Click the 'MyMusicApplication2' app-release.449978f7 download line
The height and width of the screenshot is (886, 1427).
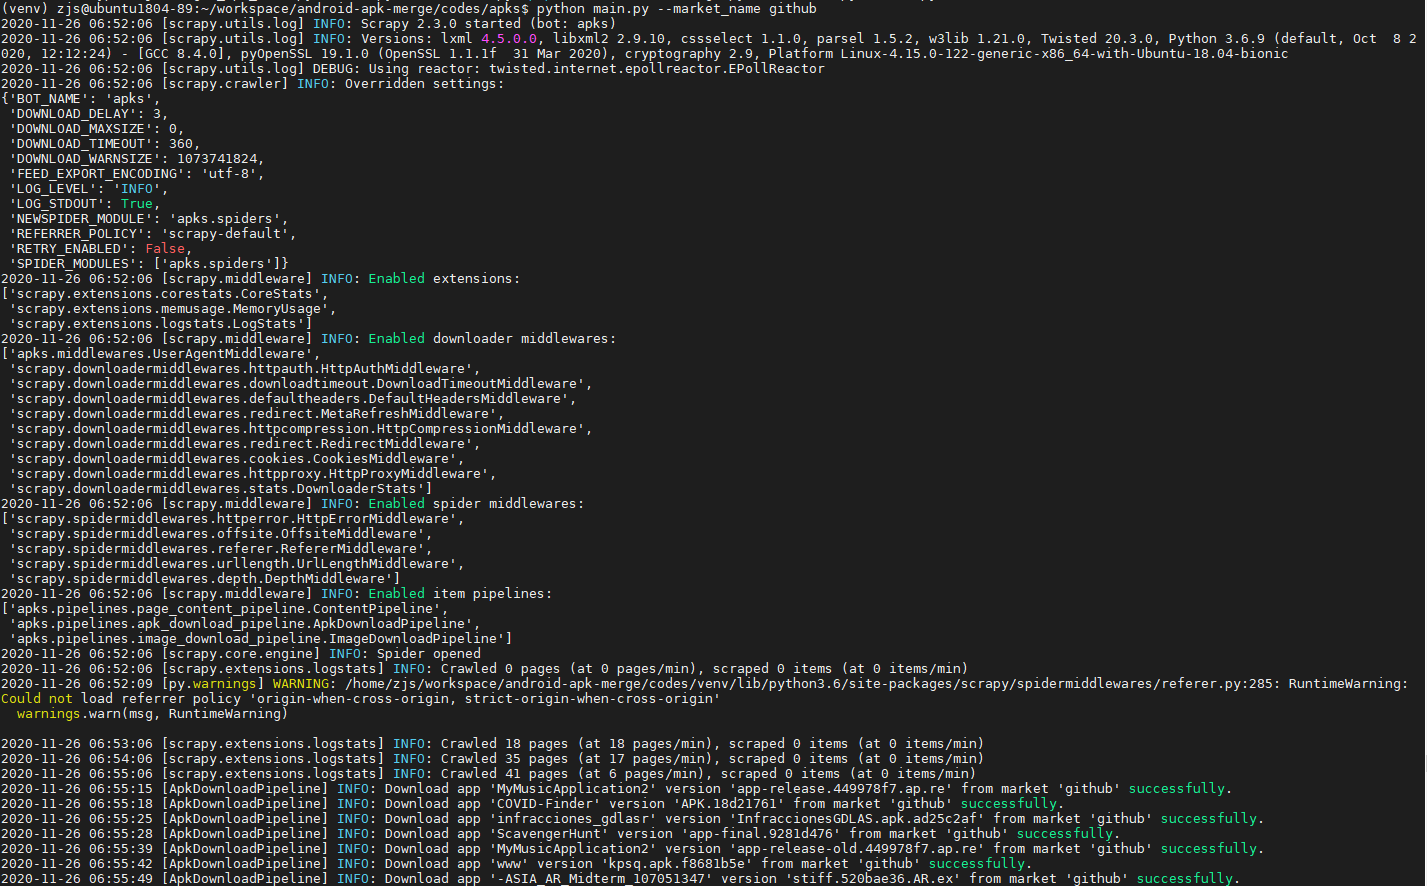(617, 789)
